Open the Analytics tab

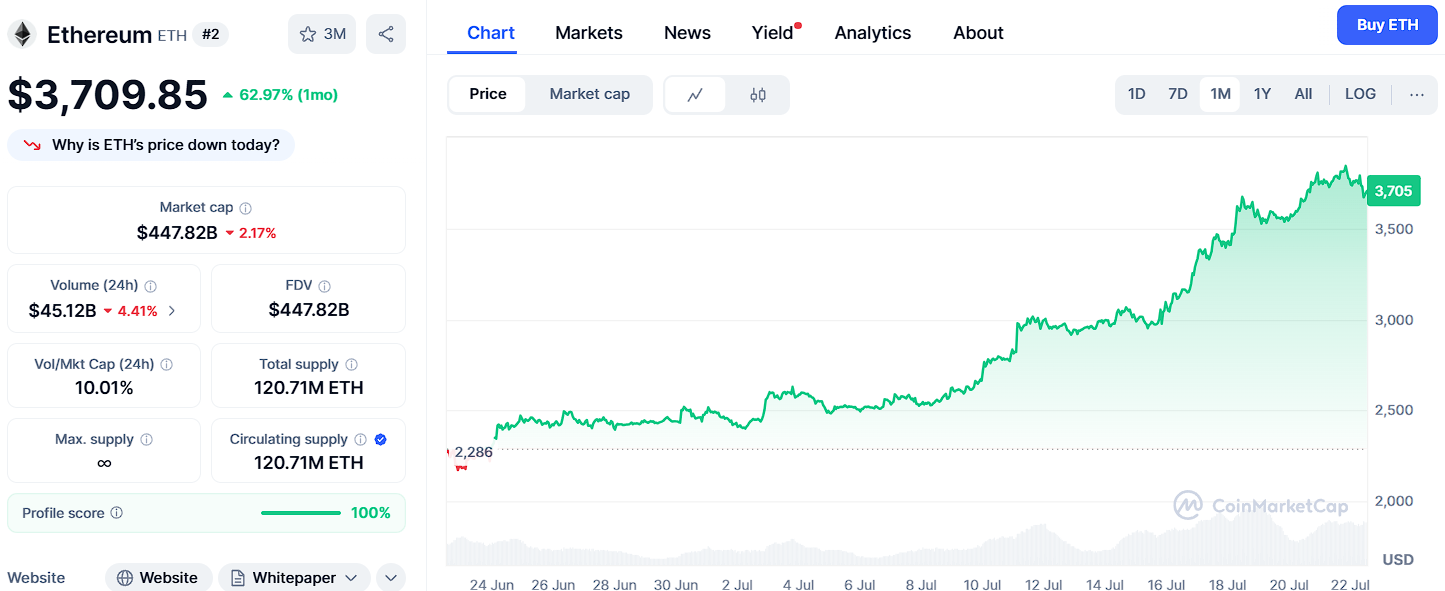873,33
